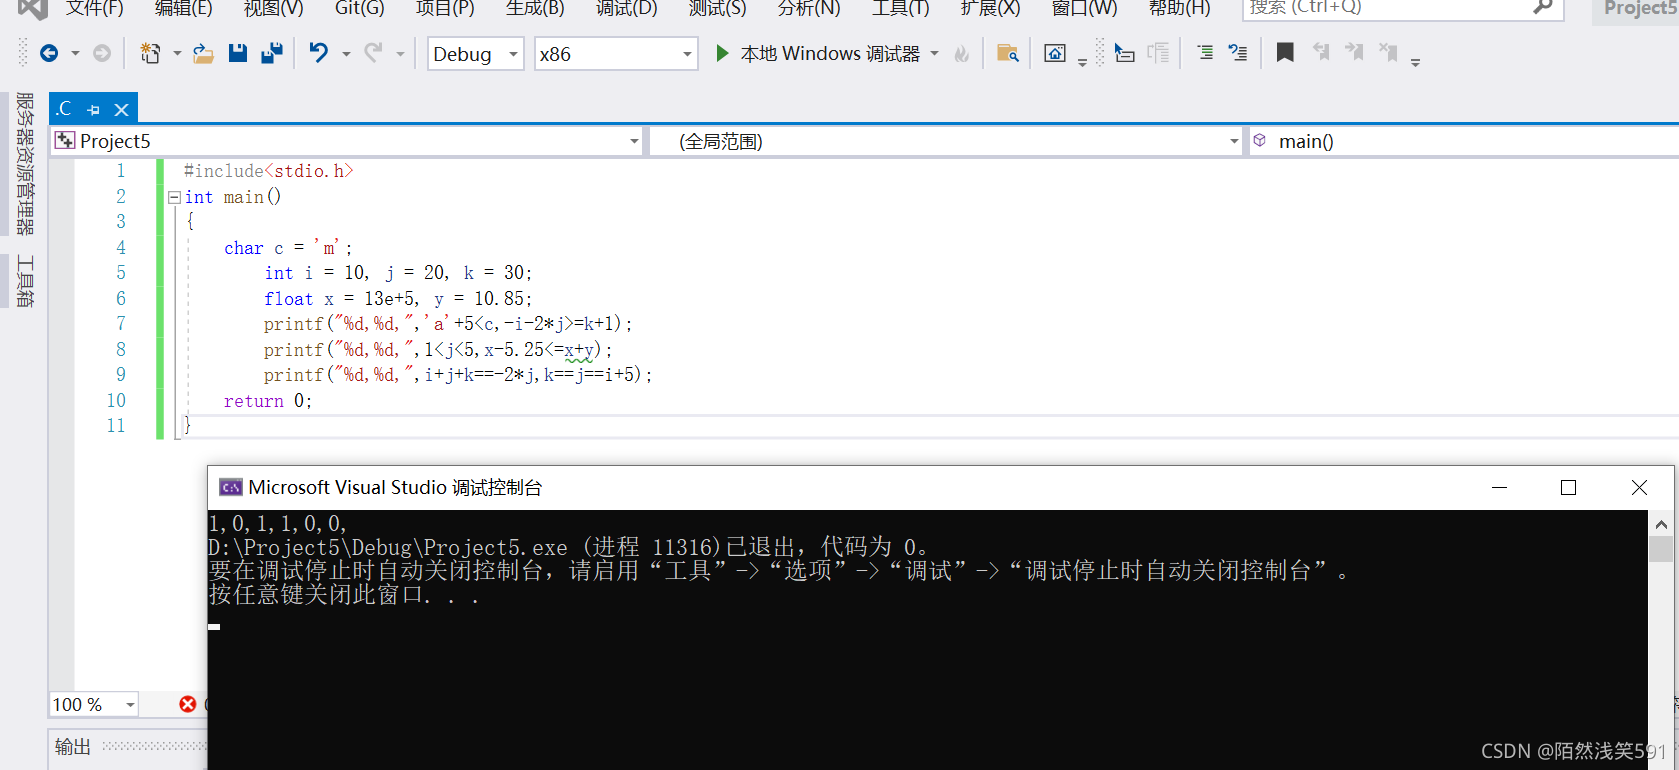Open the 扩展(X) menu

pos(990,8)
